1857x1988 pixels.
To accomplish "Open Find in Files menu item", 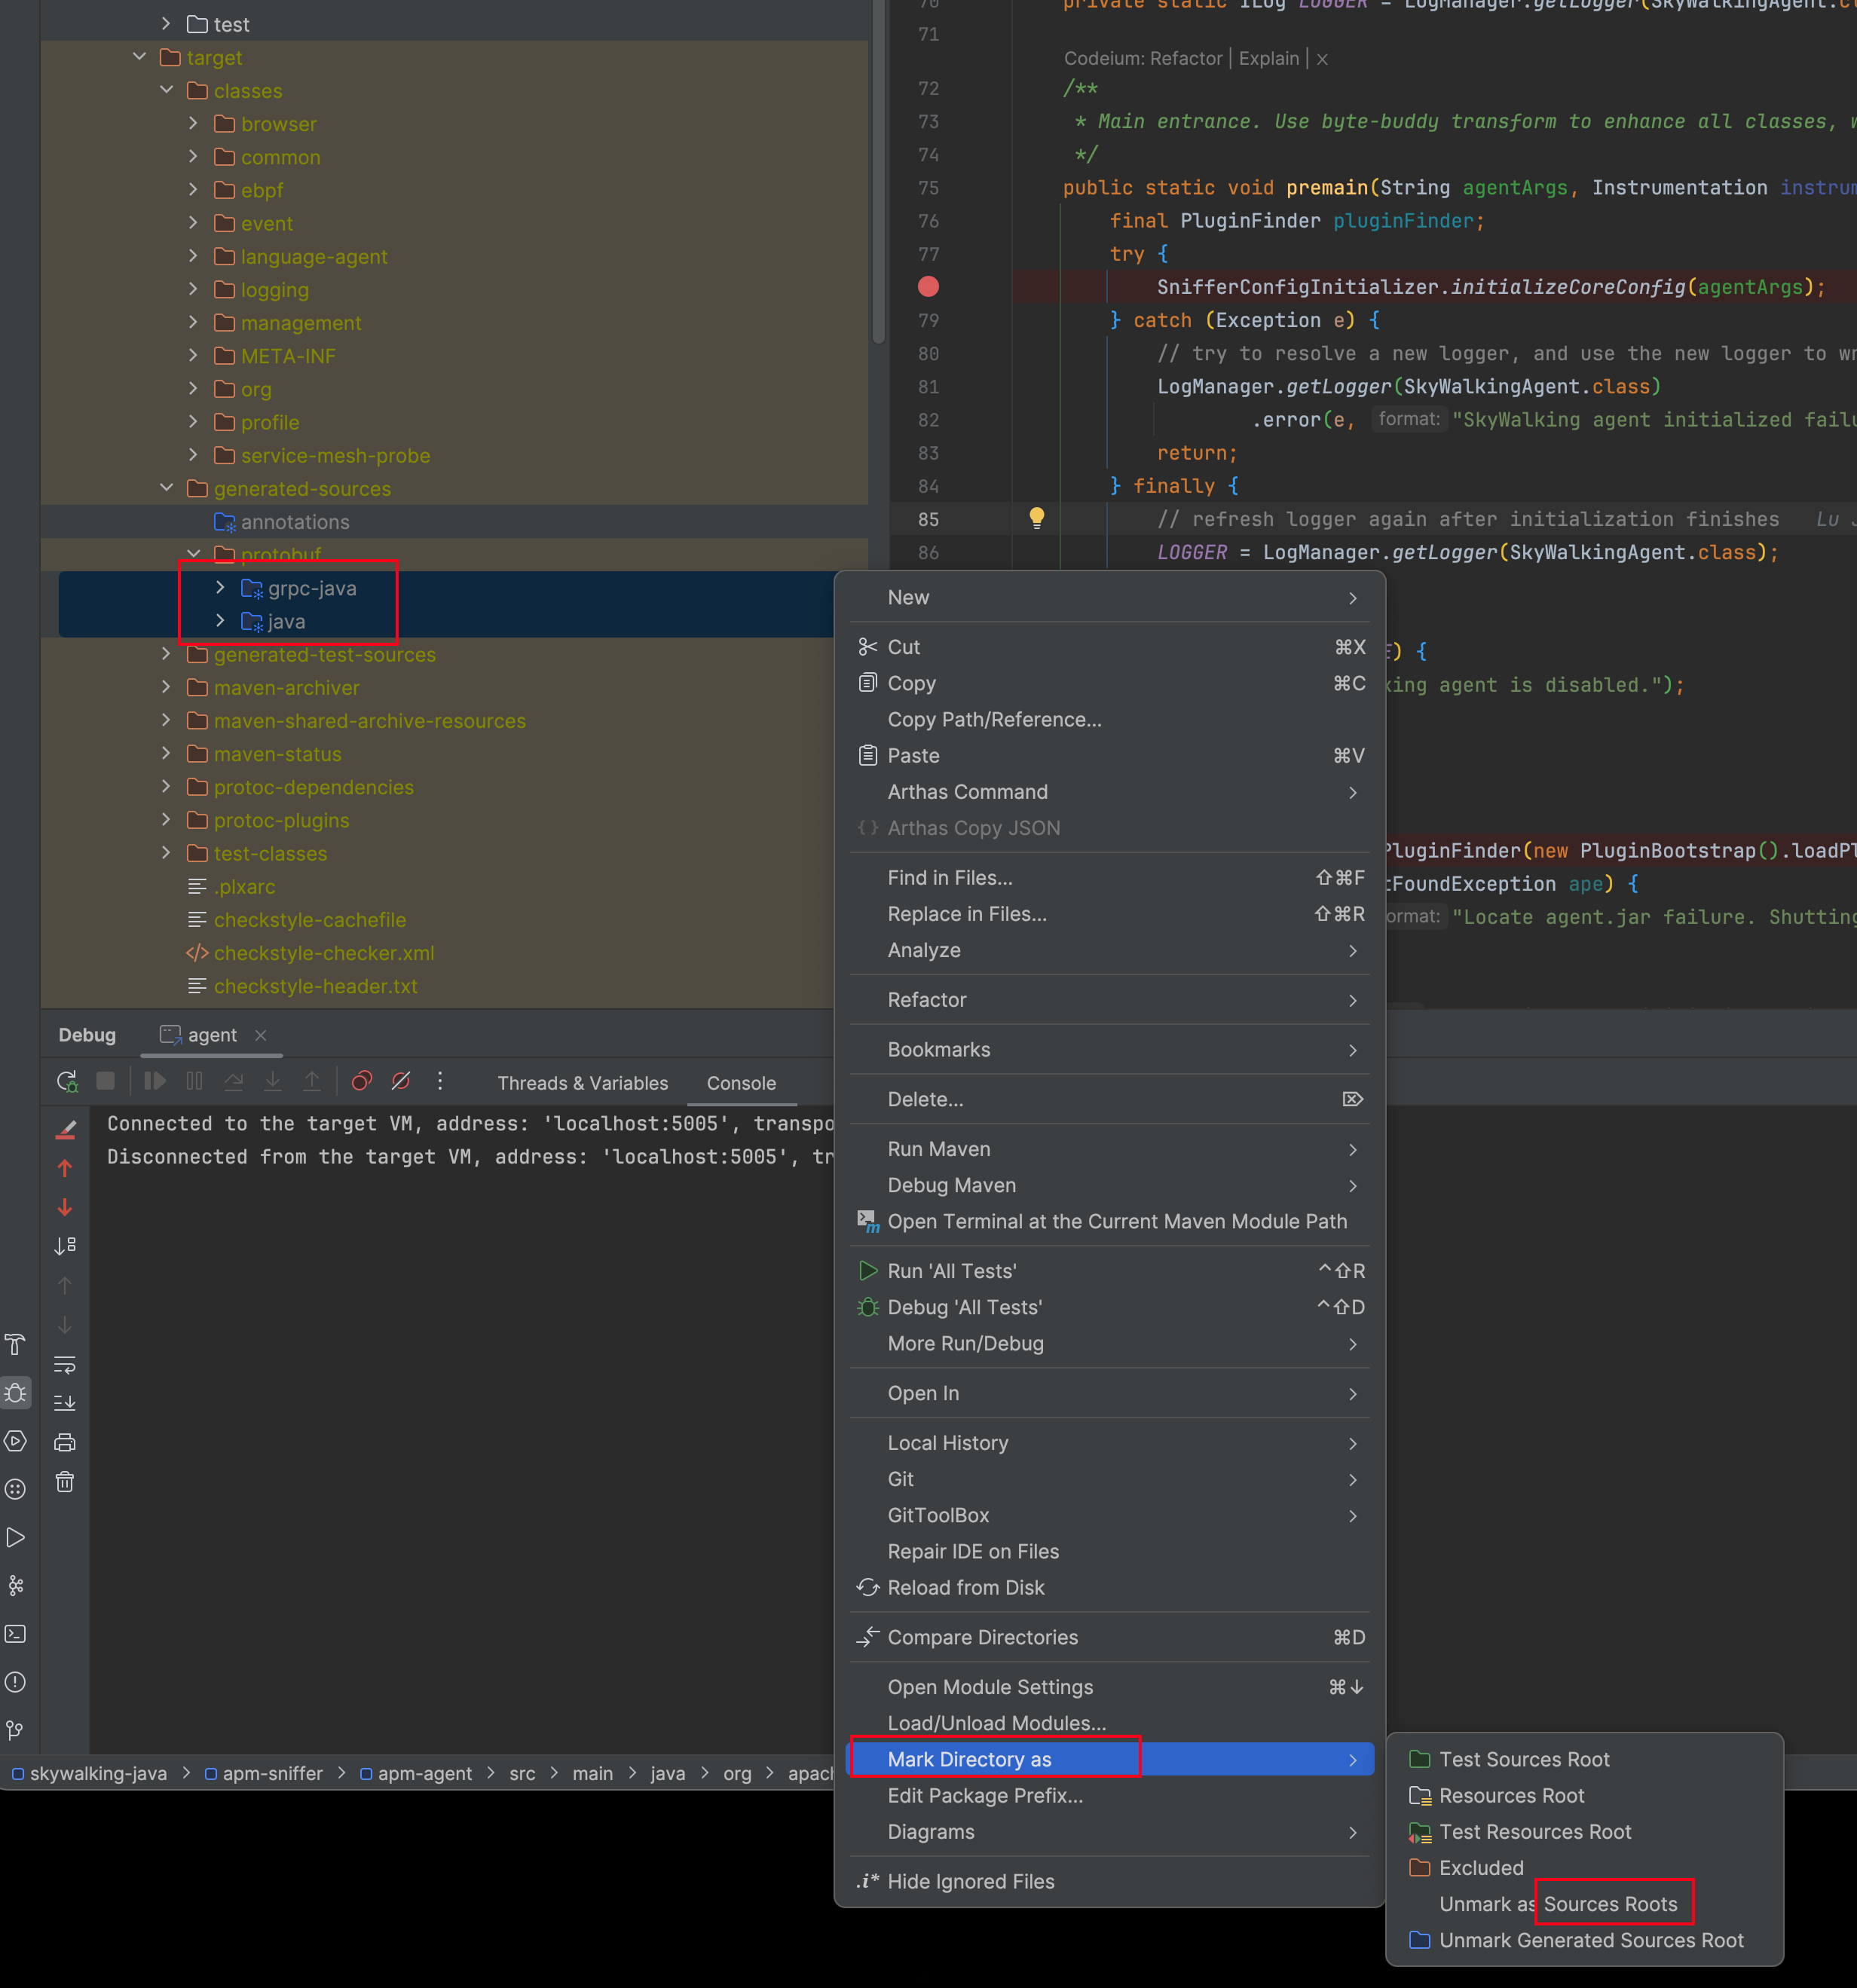I will 1110,877.
